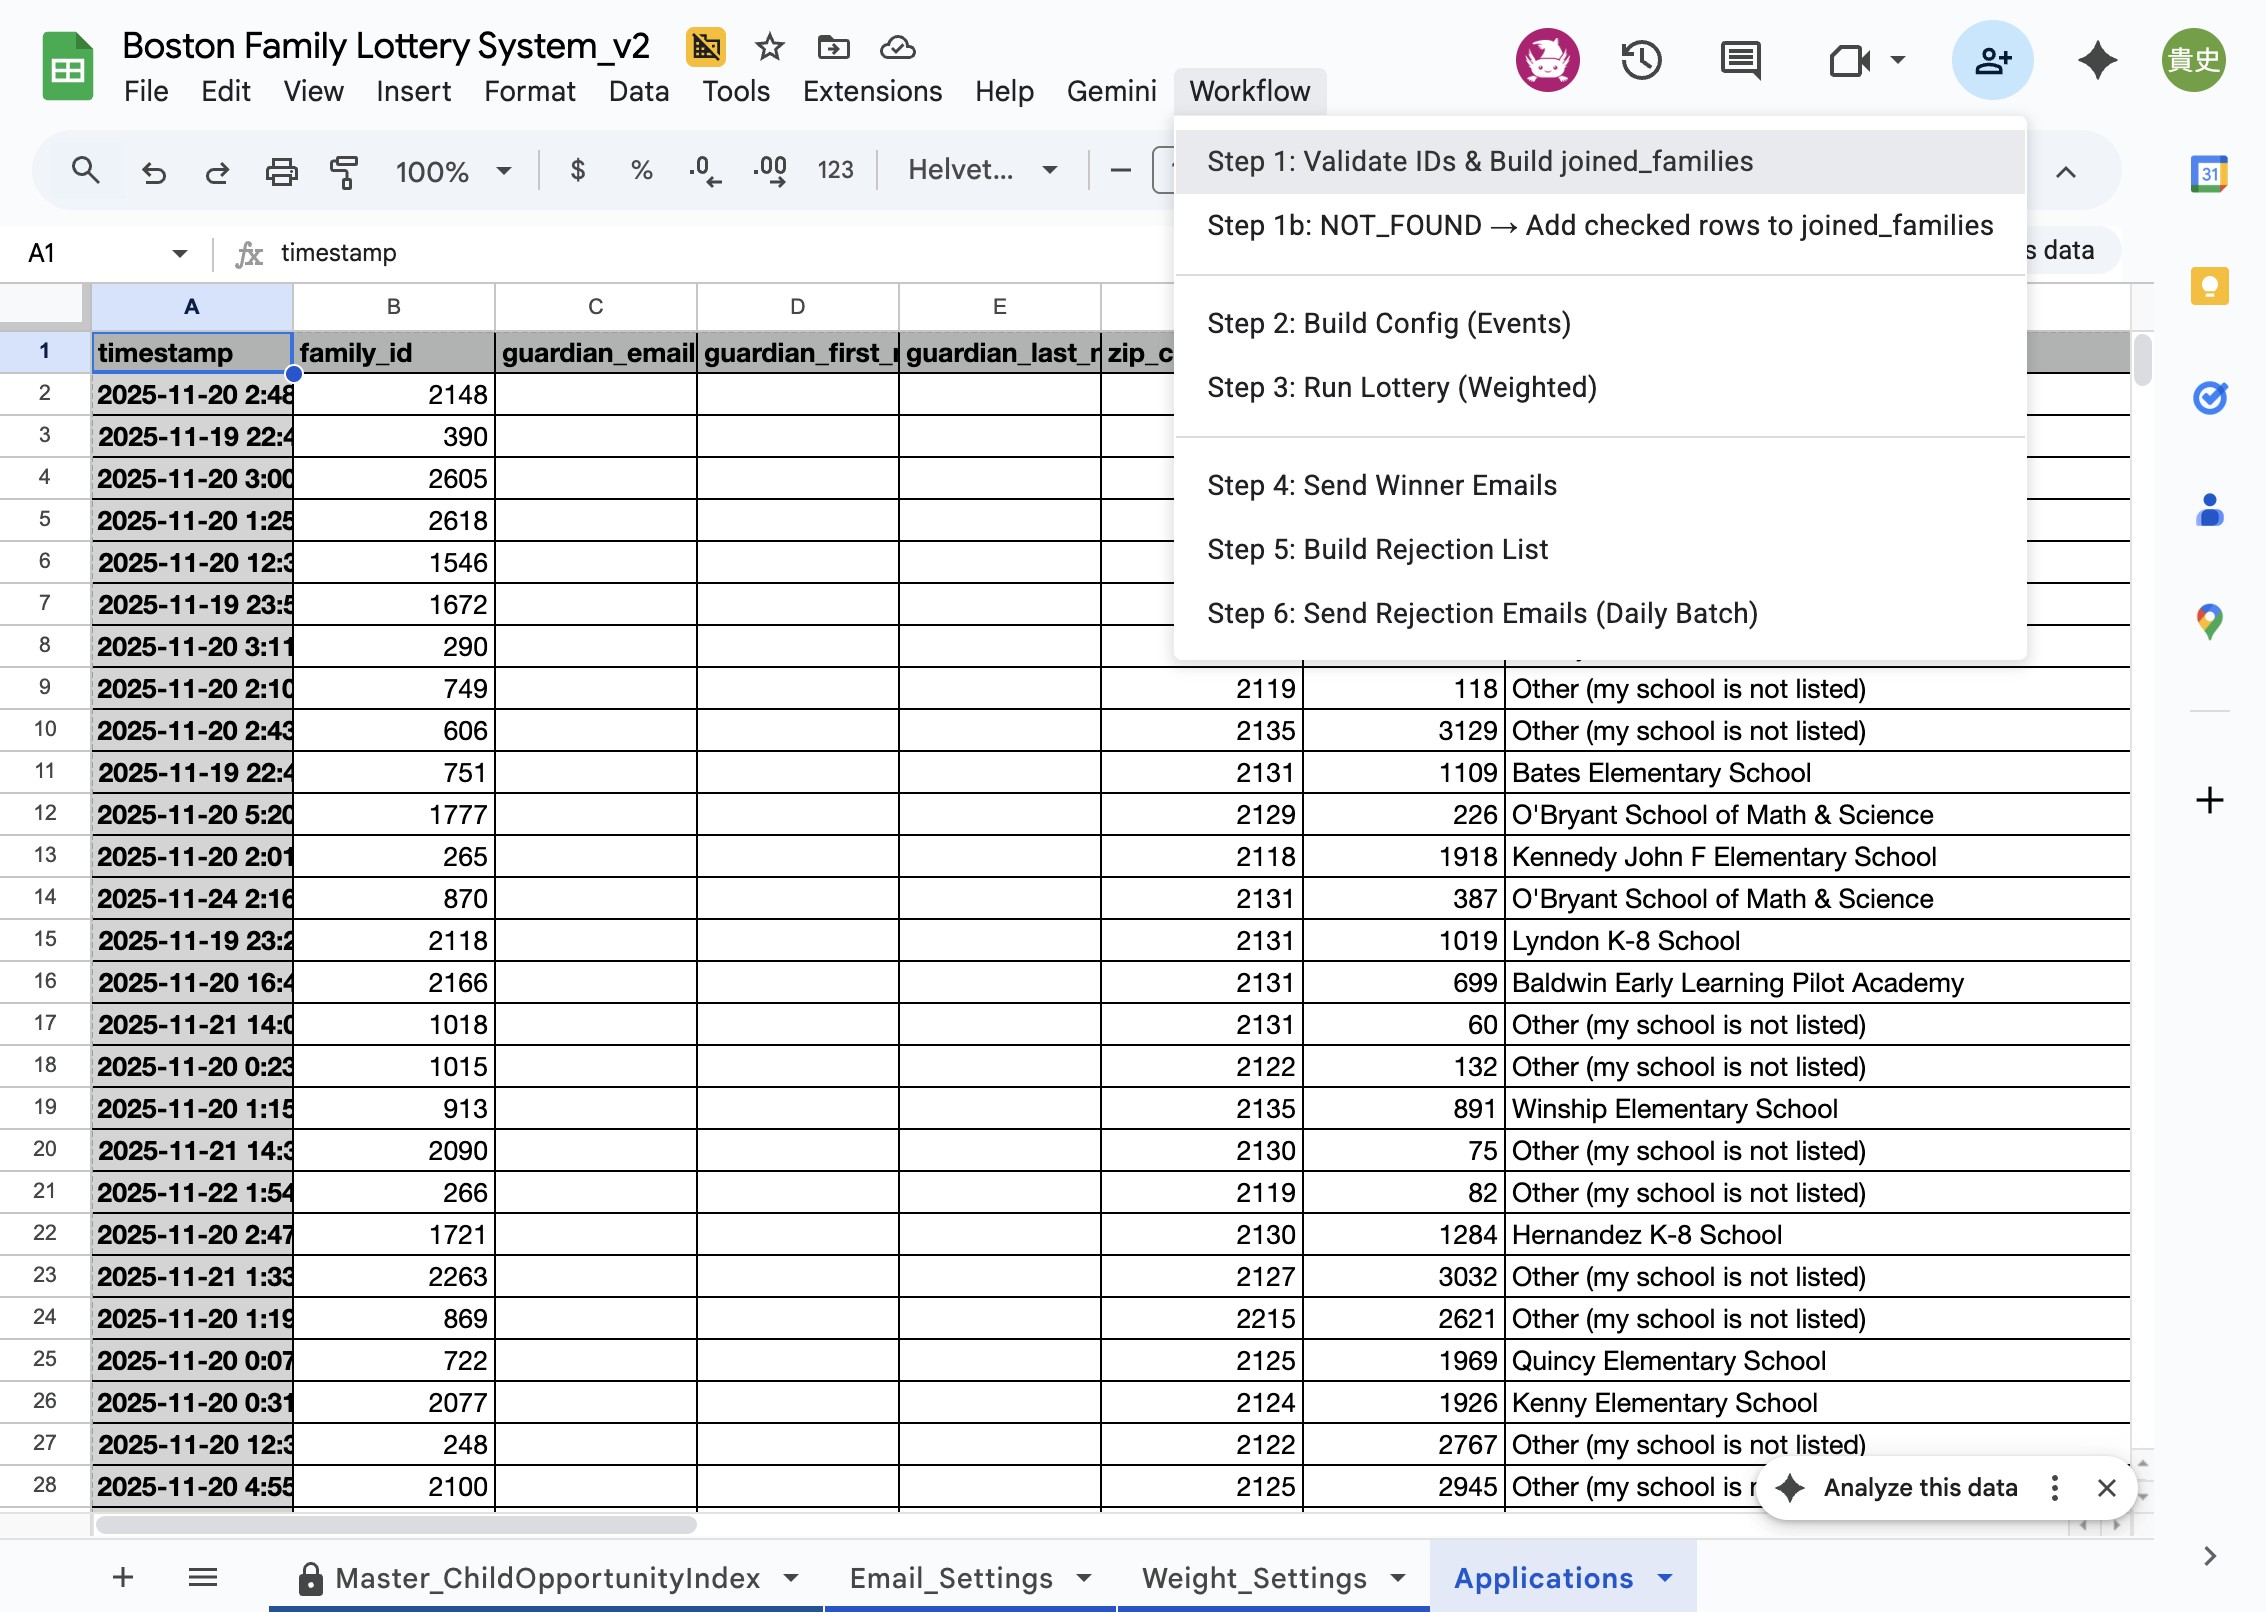Viewport: 2266px width, 1612px height.
Task: Add a new sheet with plus button
Action: coord(123,1578)
